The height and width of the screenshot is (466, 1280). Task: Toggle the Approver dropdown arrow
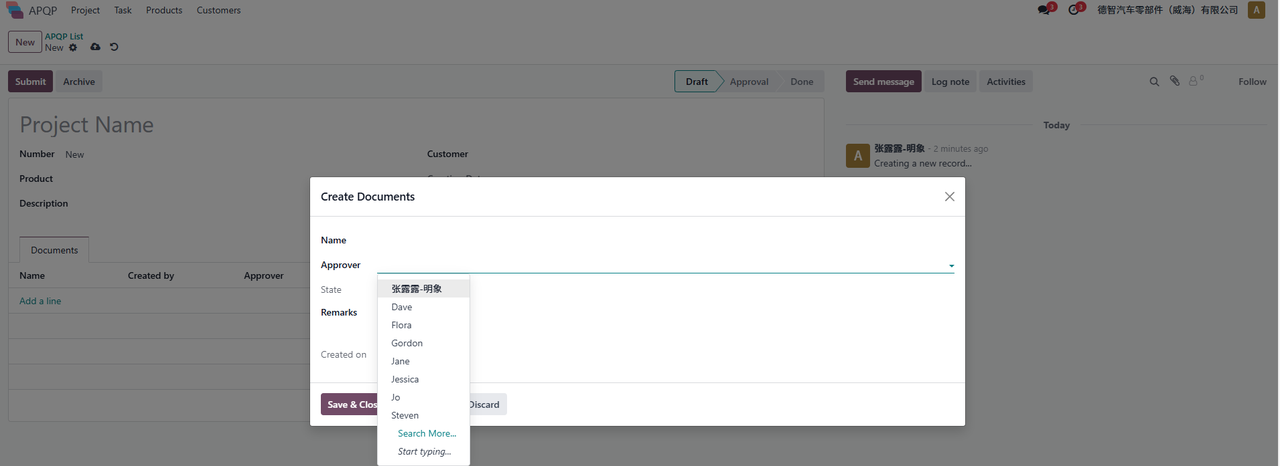[951, 266]
